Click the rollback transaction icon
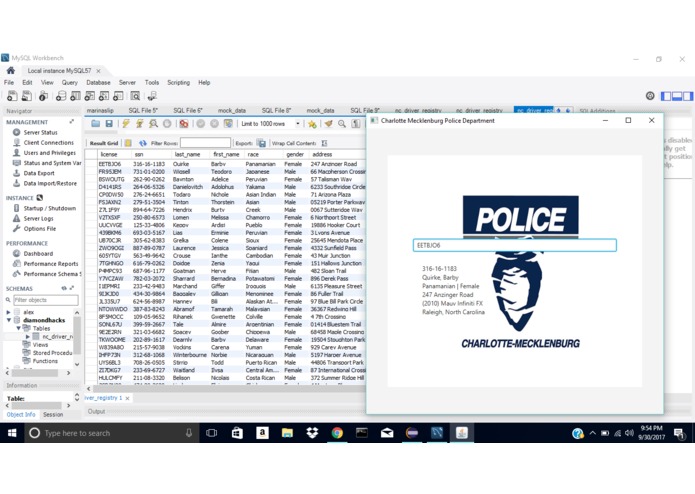 (214, 124)
